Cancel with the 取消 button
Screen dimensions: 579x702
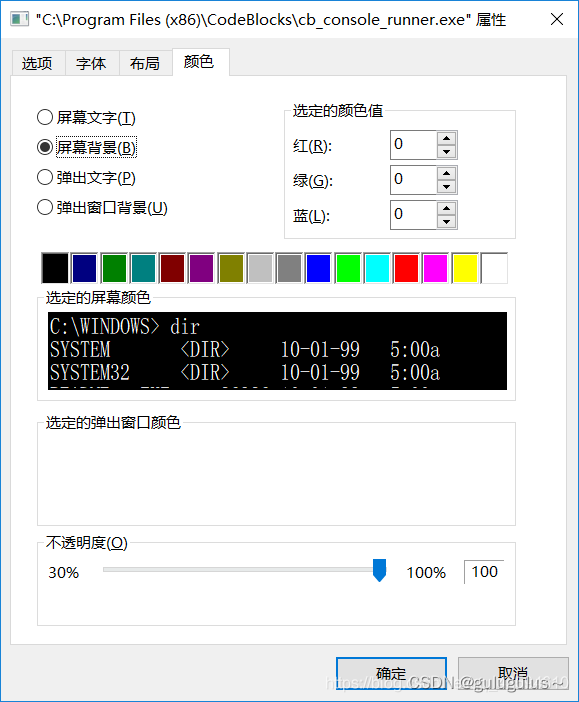(513, 673)
